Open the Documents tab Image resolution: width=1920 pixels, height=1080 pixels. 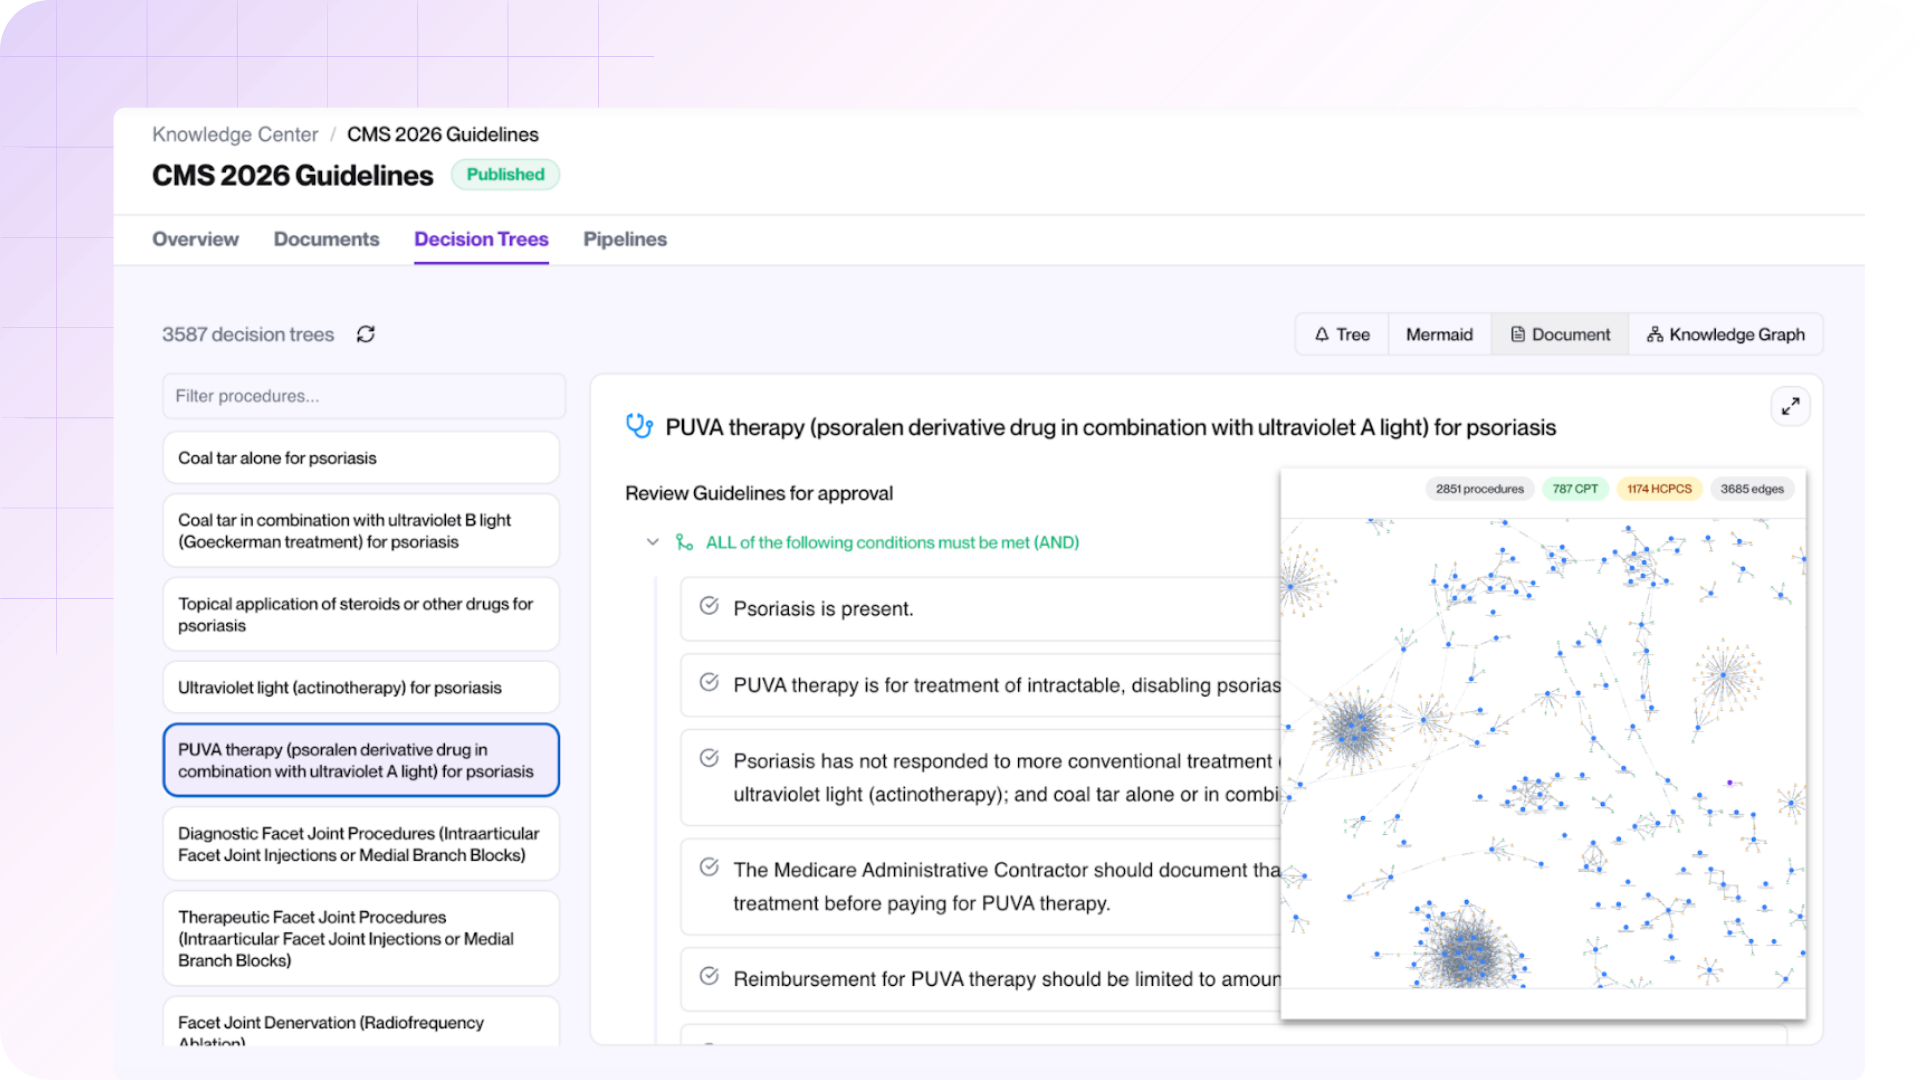(326, 239)
